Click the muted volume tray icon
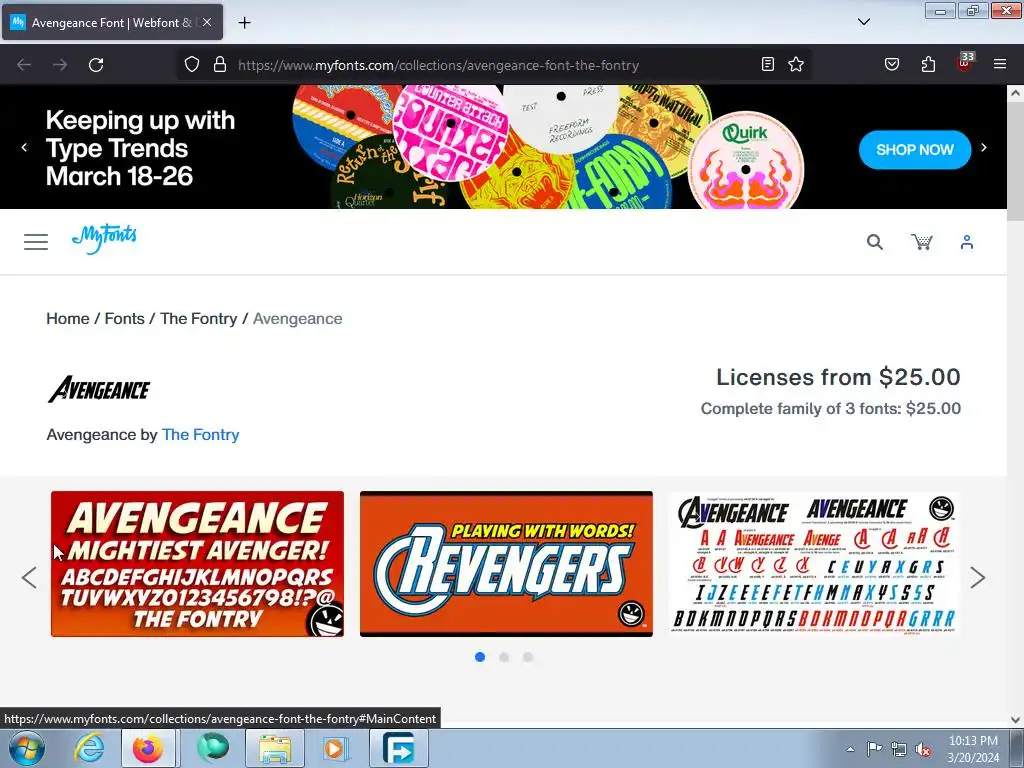 [x=923, y=749]
